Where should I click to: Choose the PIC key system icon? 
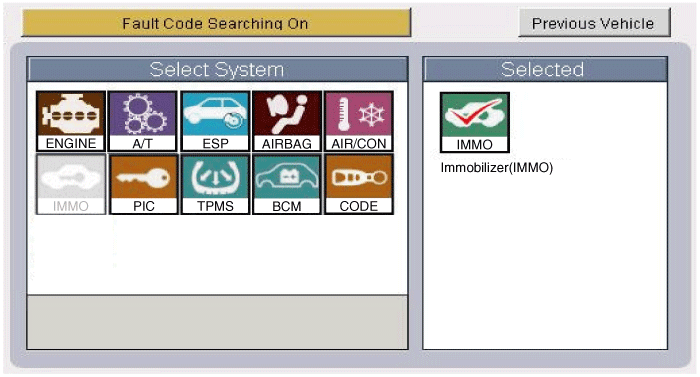pyautogui.click(x=143, y=184)
